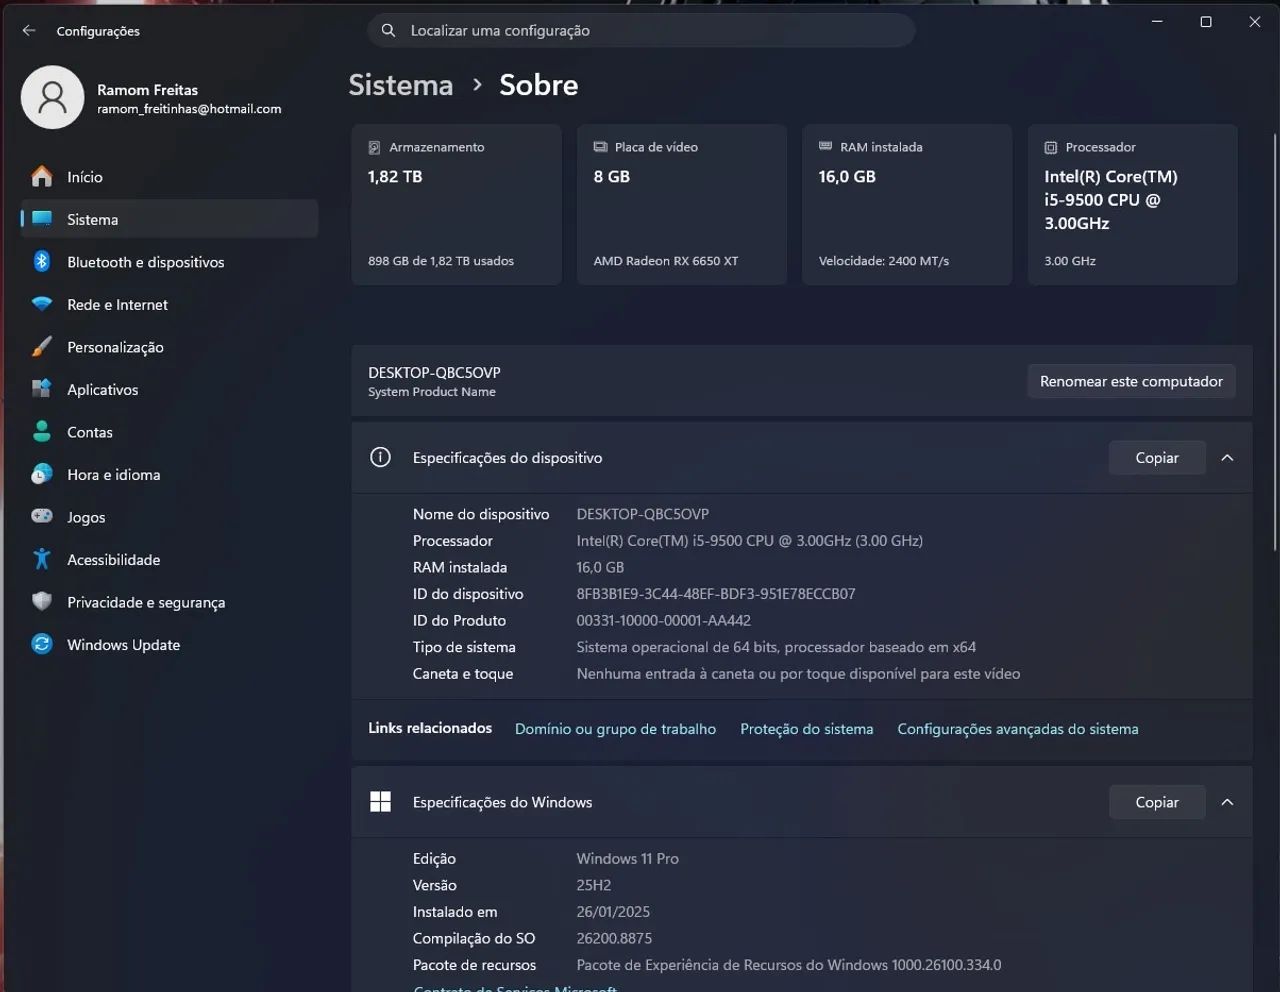Open Configurações avançadas do sistema link
1280x992 pixels.
click(x=1017, y=729)
